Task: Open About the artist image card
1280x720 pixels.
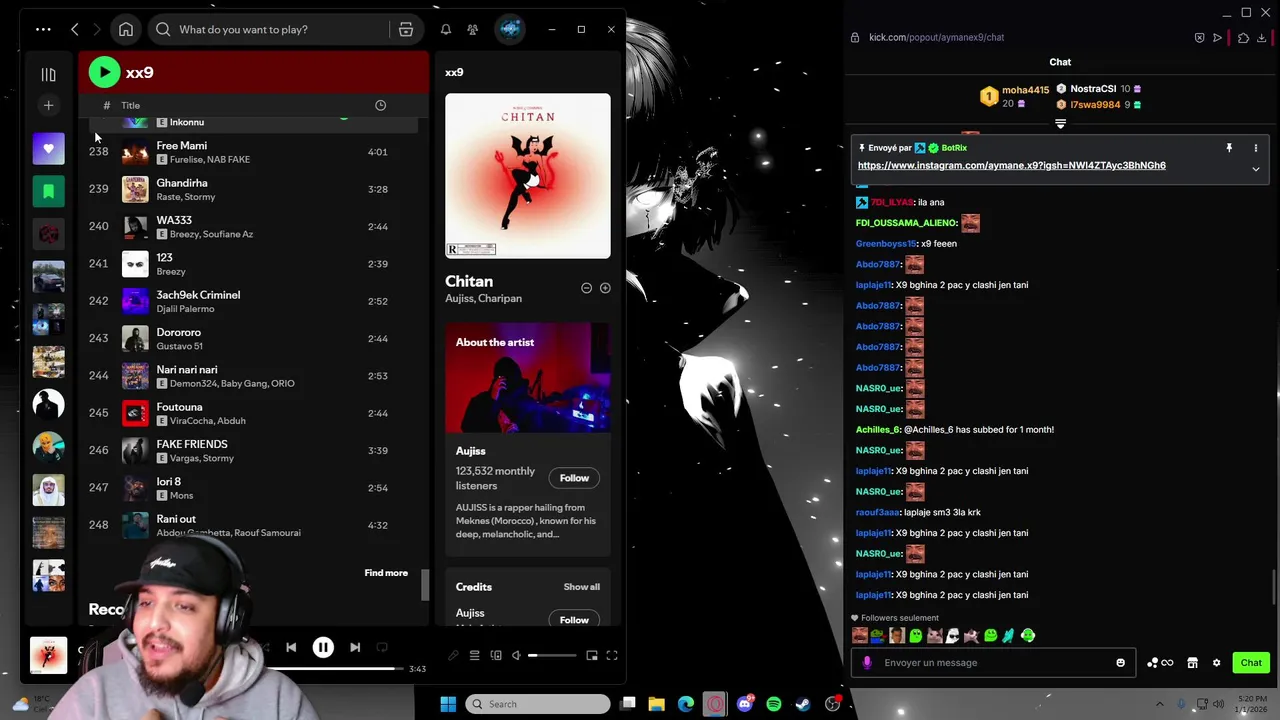Action: click(528, 377)
